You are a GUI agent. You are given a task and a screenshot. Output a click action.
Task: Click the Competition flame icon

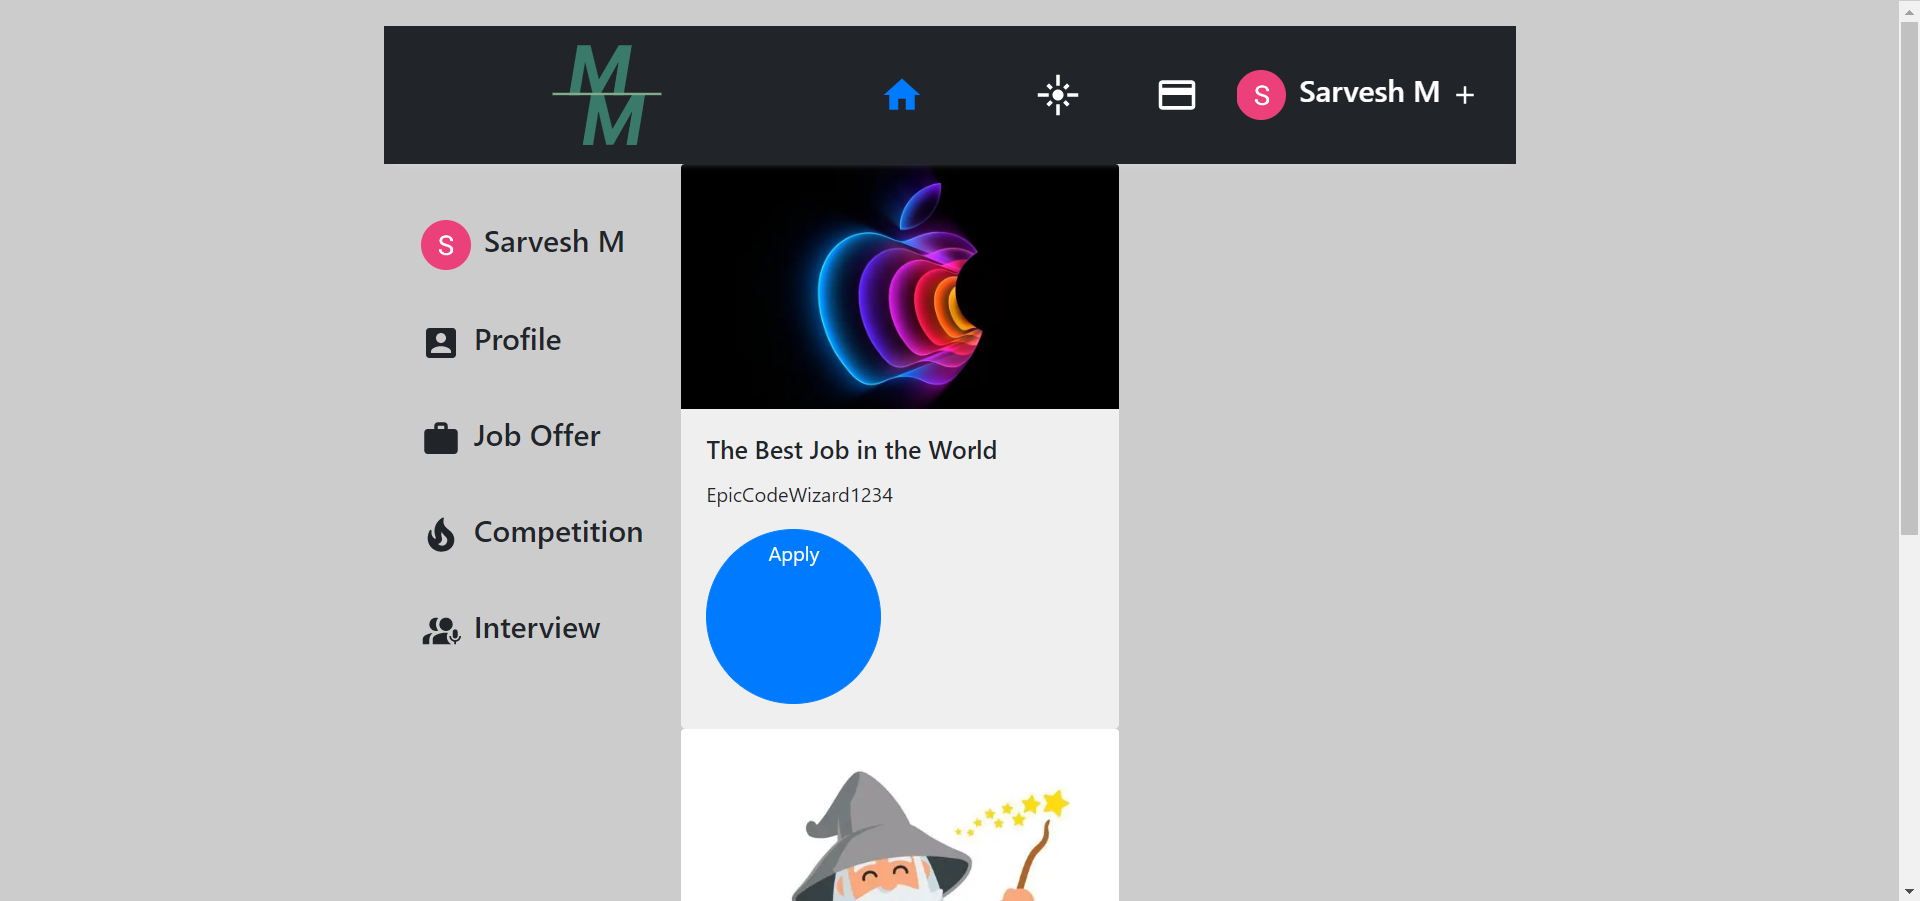pyautogui.click(x=441, y=534)
